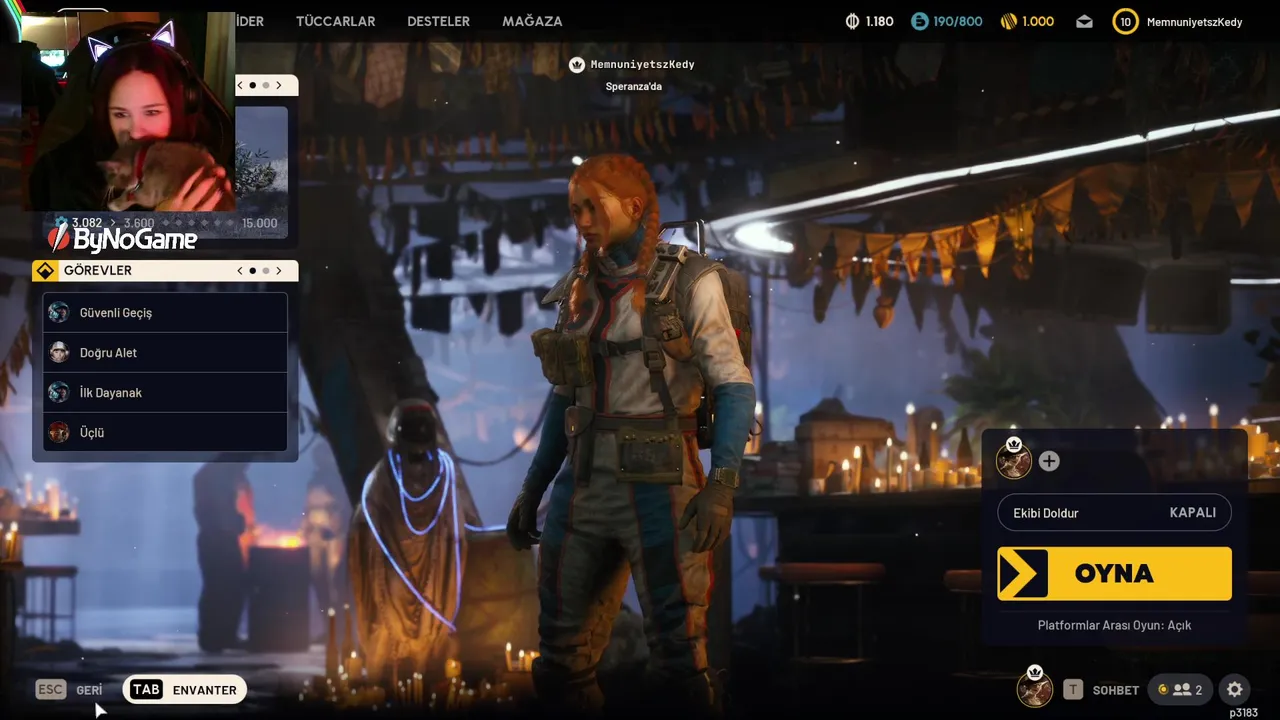
Task: Open the Güvenli Geçiş quest
Action: click(x=166, y=312)
